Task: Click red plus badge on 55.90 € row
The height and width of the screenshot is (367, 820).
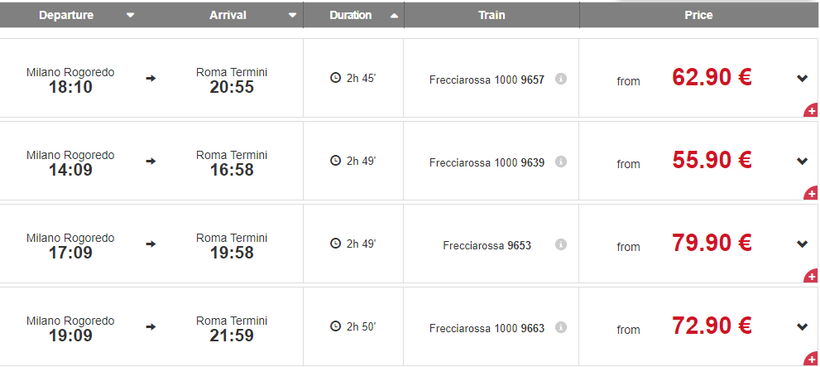Action: [812, 193]
